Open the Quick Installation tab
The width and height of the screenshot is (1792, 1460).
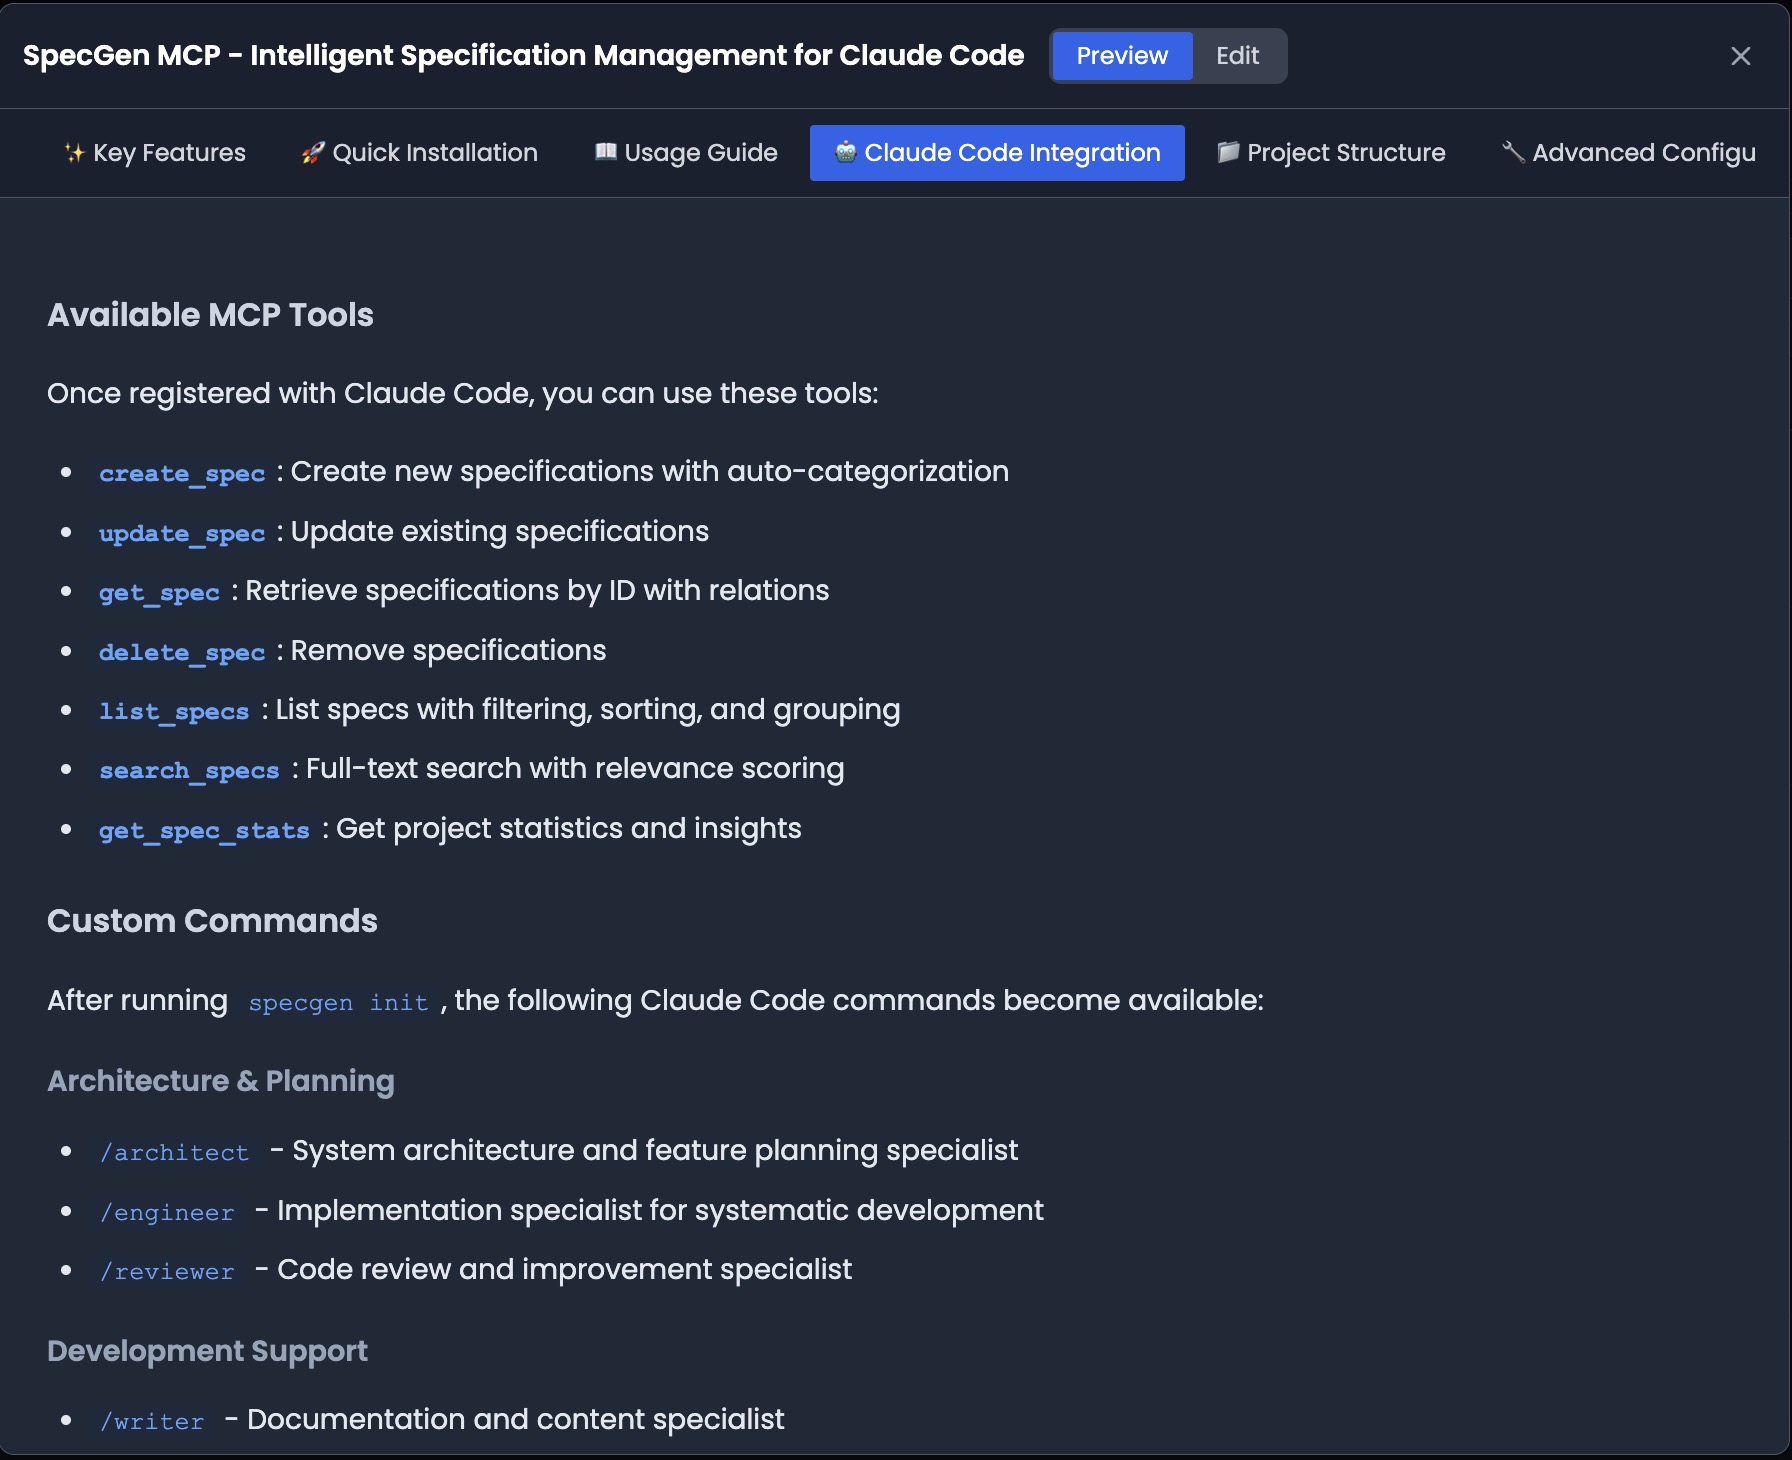coord(420,153)
